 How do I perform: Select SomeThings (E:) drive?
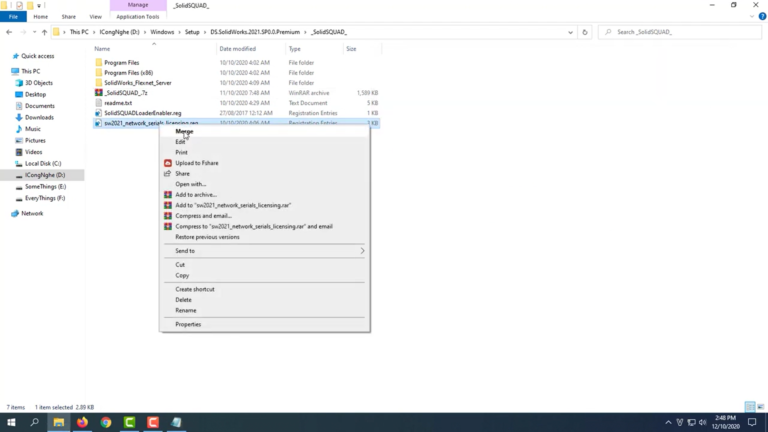pos(46,187)
